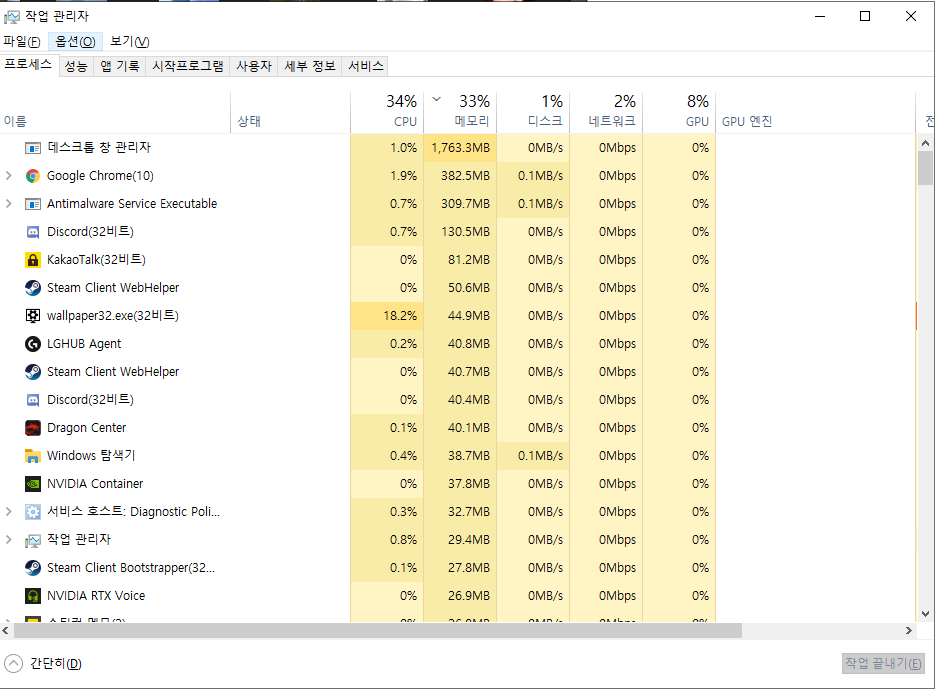Select the wallpaper32.exe(32비트) row name
This screenshot has width=935, height=690.
(x=113, y=316)
